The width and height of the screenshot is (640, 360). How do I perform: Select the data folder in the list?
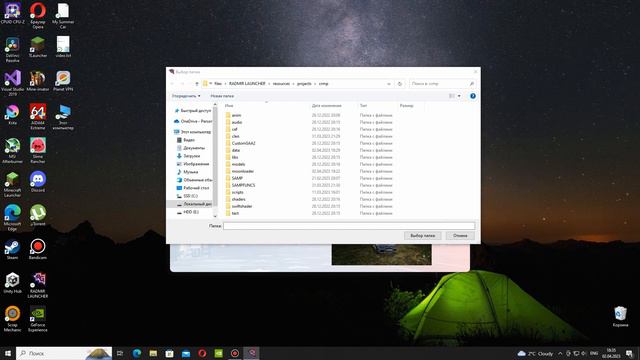pyautogui.click(x=233, y=150)
